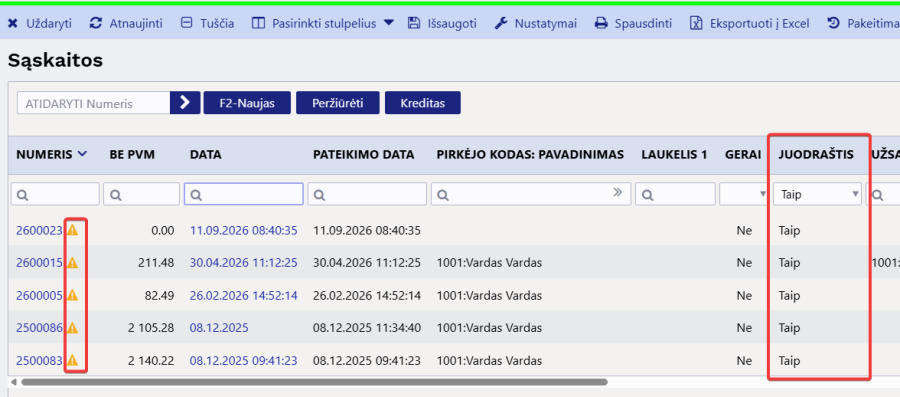The height and width of the screenshot is (397, 900).
Task: Focus the BE PVM filter box
Action: [x=142, y=194]
